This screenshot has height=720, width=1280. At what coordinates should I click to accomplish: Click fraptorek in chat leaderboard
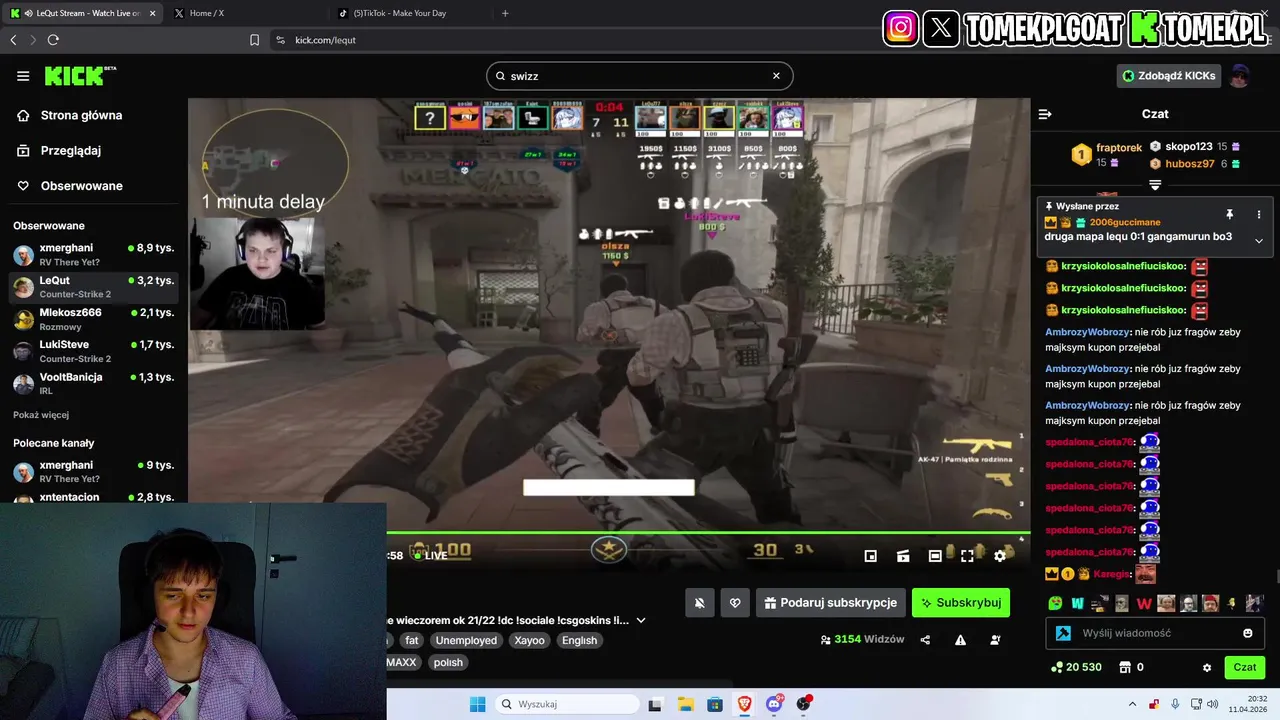[1118, 148]
